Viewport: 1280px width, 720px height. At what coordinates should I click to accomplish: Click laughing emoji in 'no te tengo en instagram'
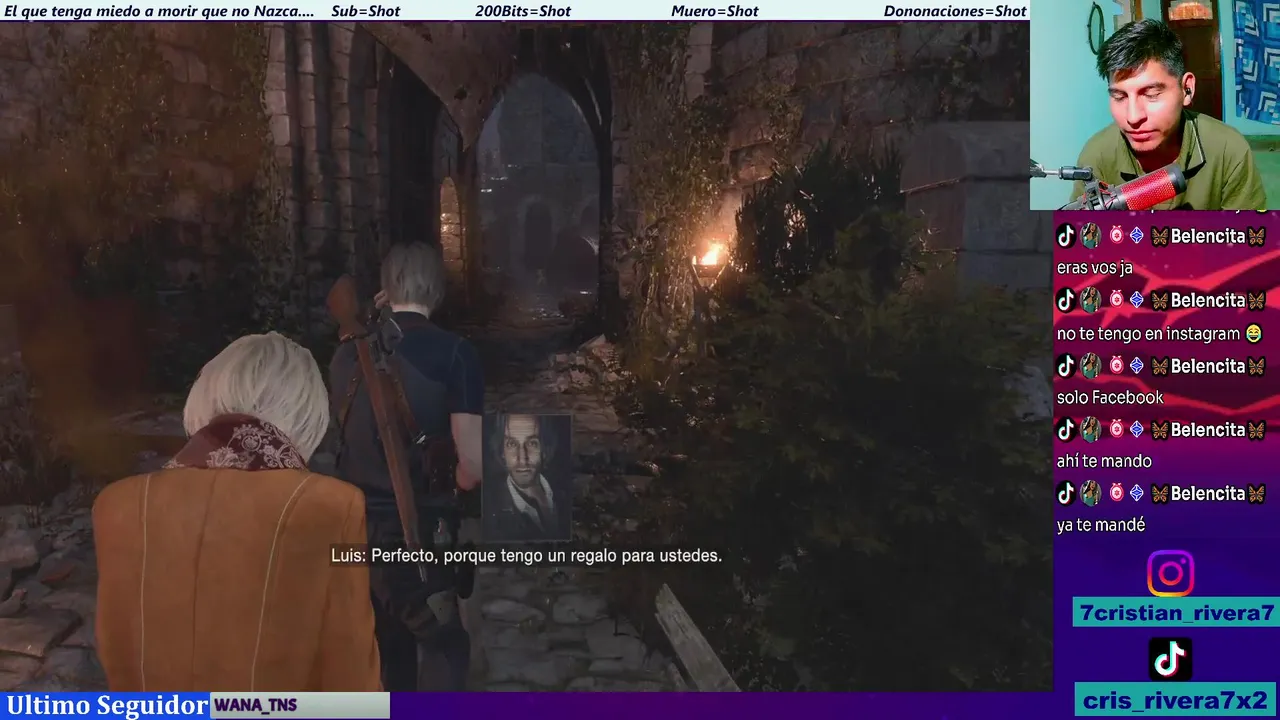1253,334
